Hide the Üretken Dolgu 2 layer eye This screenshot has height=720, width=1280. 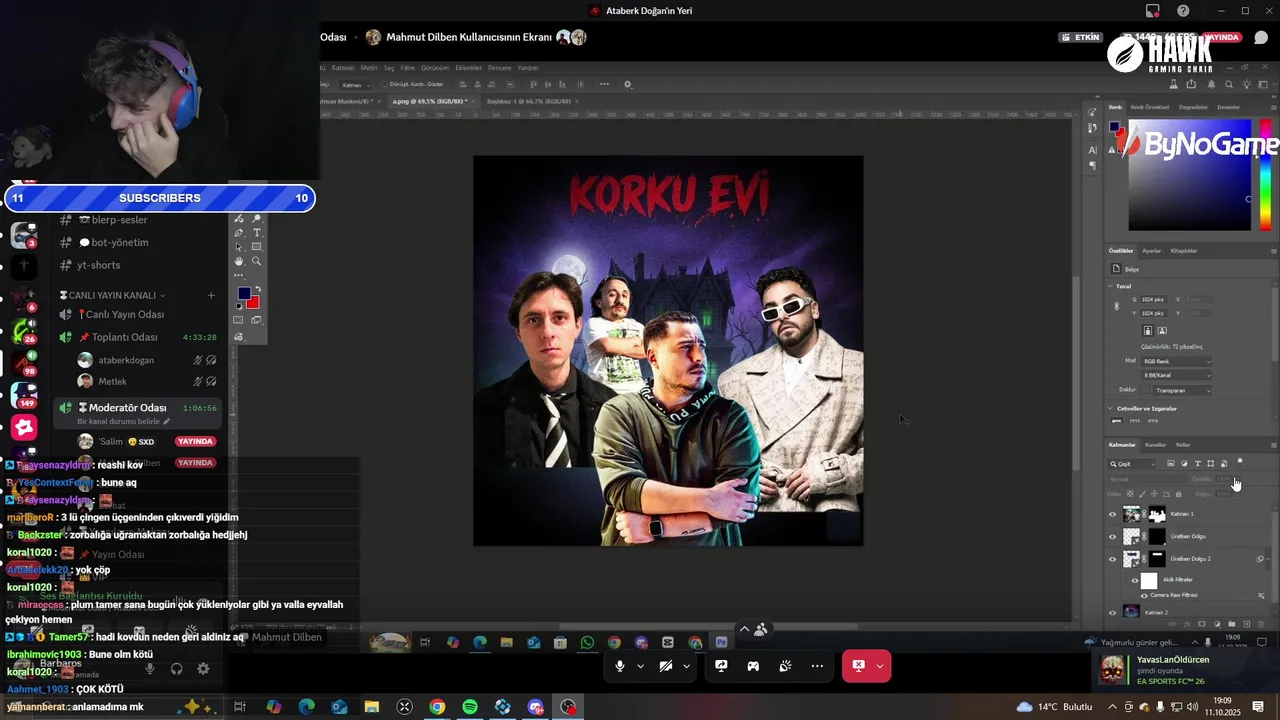[x=1112, y=559]
